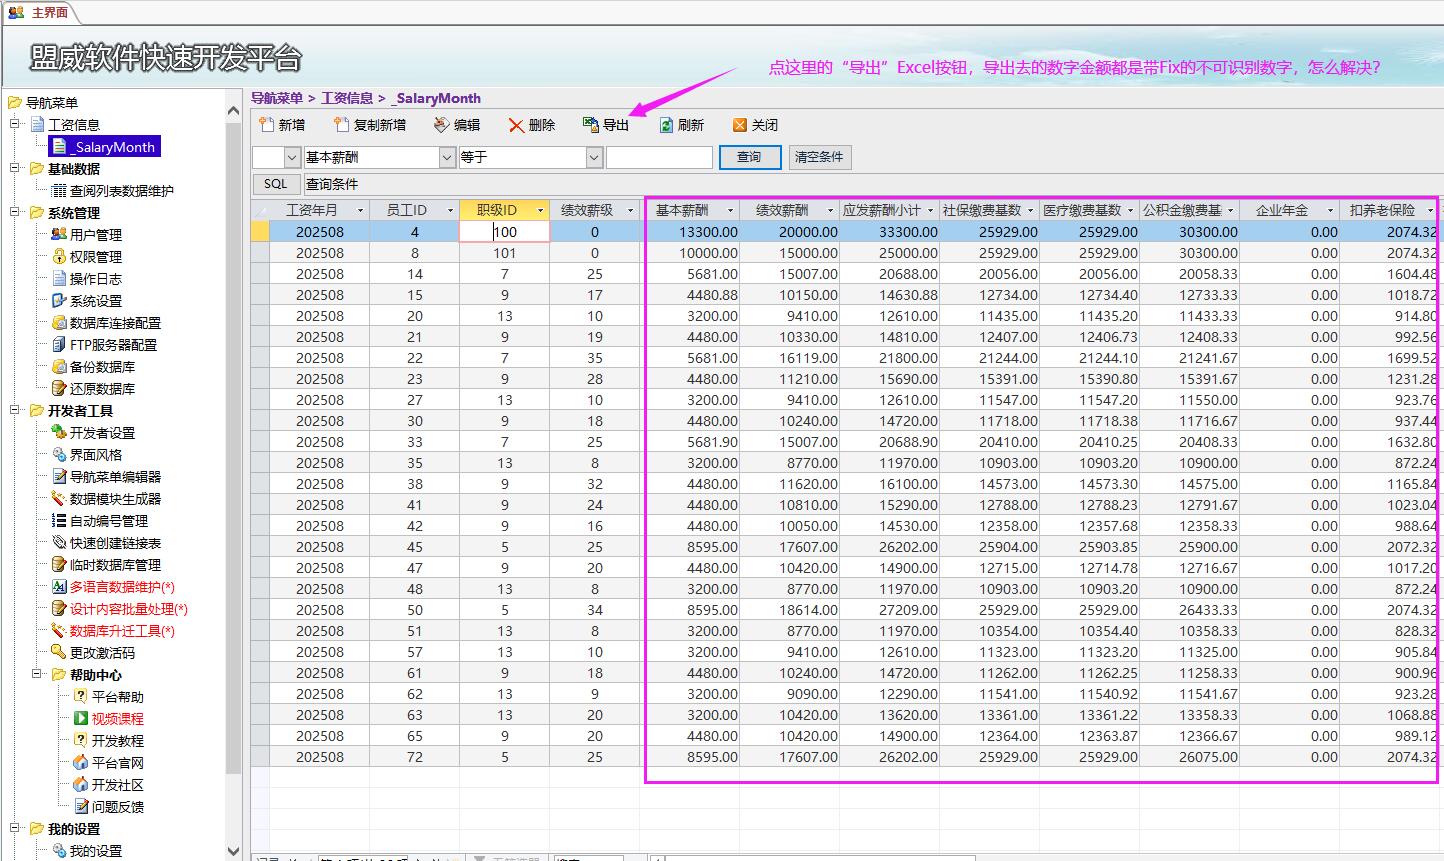
Task: Open 平台官网 tree item
Action: (117, 763)
